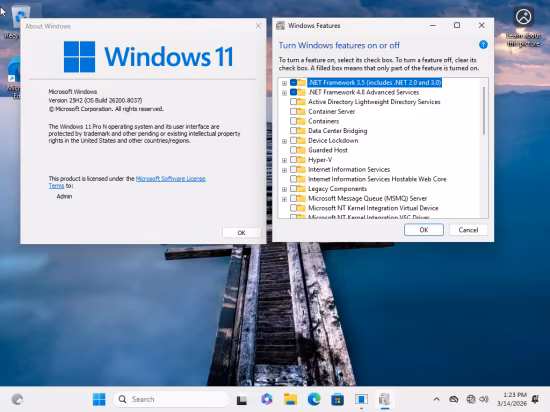Image resolution: width=550 pixels, height=412 pixels.
Task: Open the widgets button on taskbar
Action: pyautogui.click(x=17, y=399)
